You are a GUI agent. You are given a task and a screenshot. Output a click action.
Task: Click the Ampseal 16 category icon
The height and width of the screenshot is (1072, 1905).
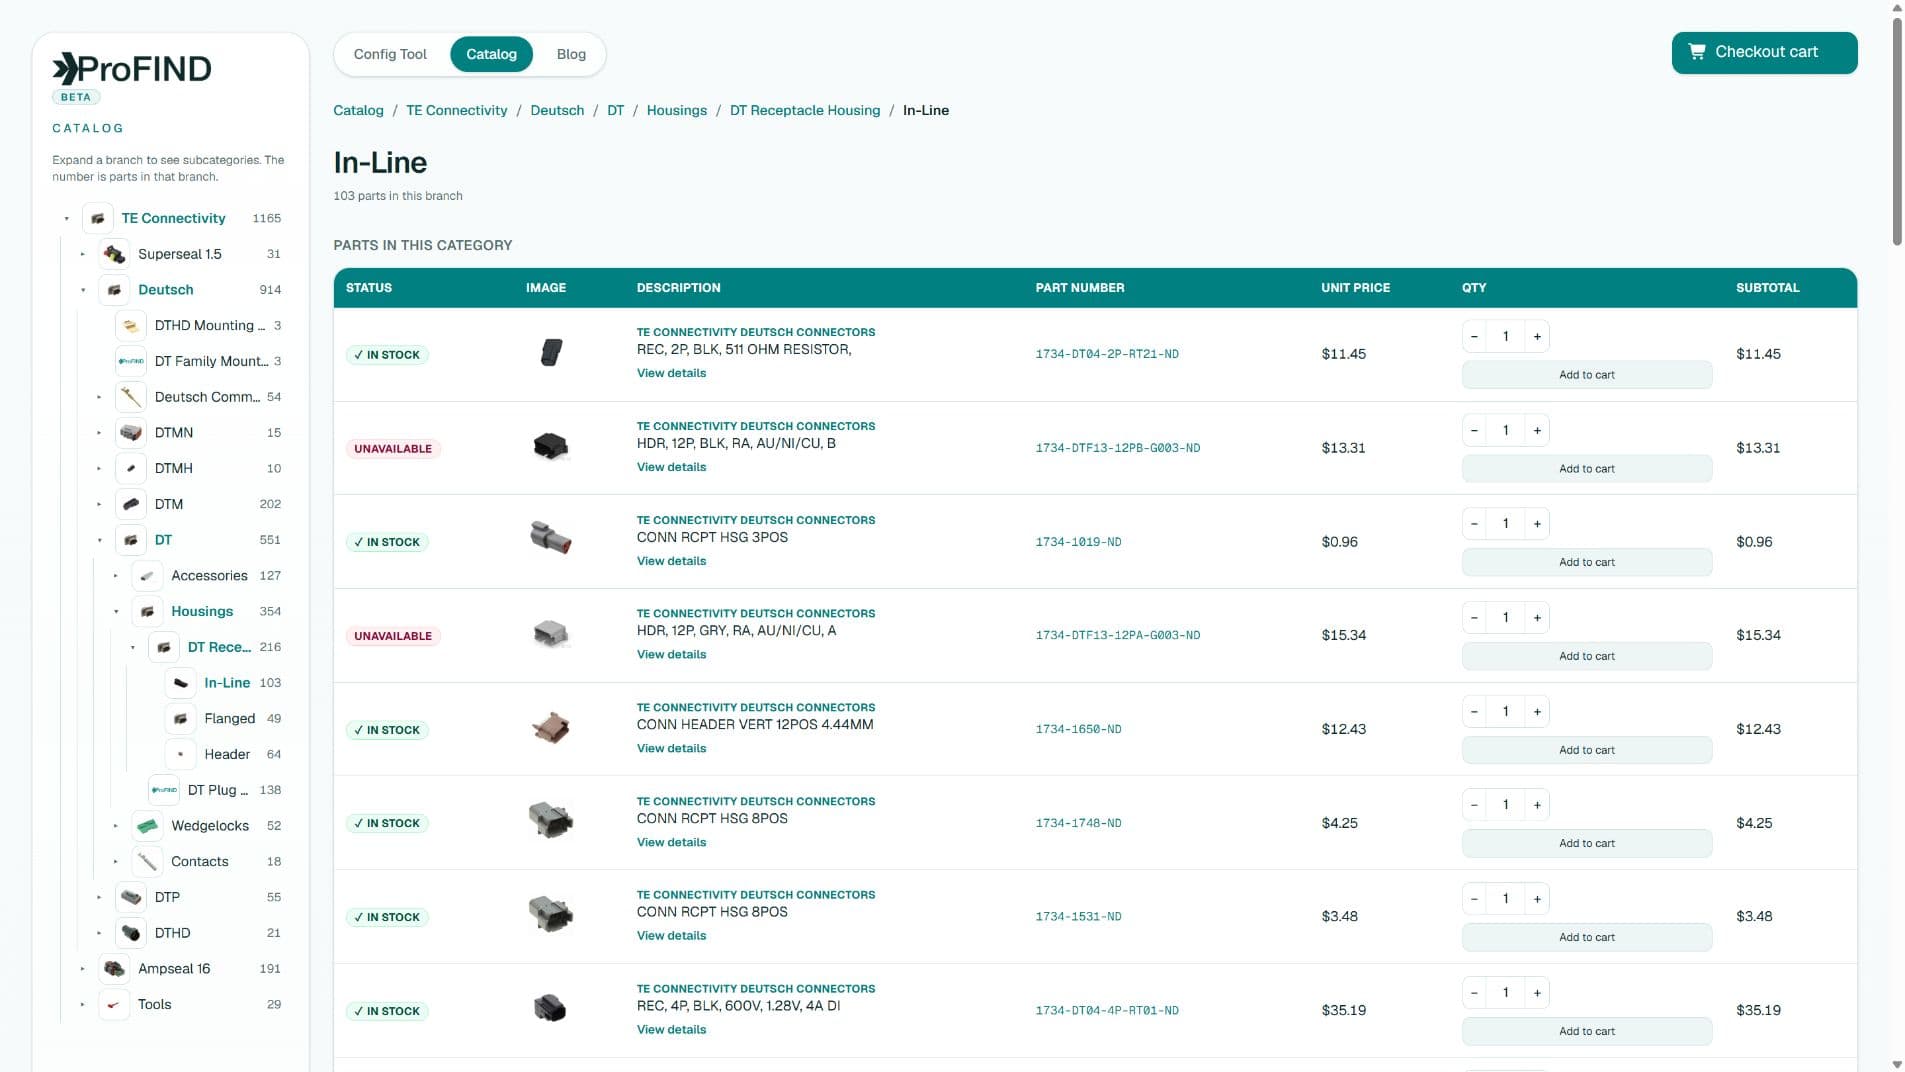114,969
